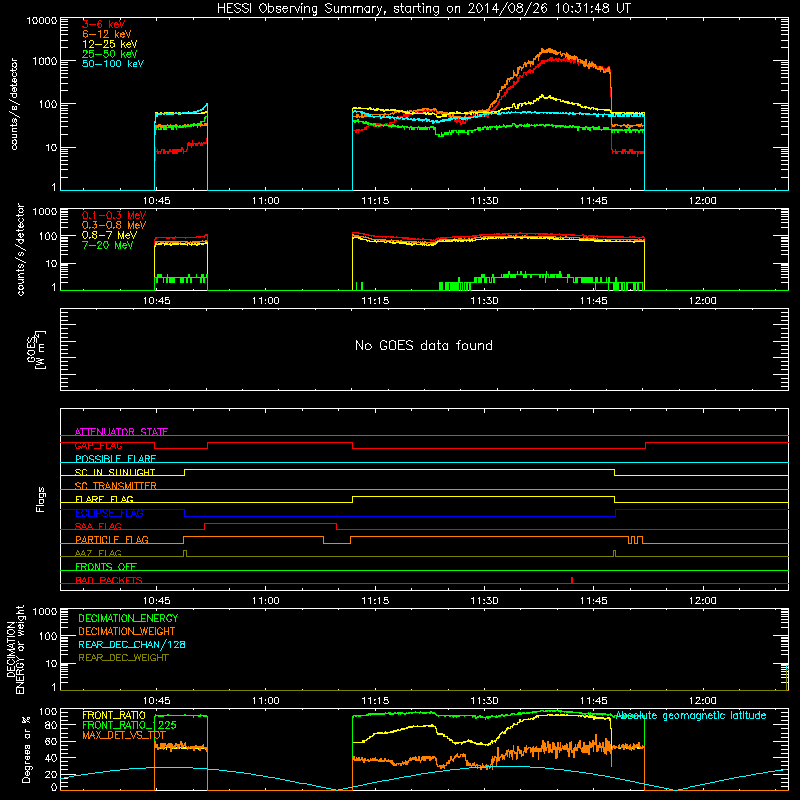Viewport: 800px width, 800px height.
Task: Click the 0.1-0.3 MeV legend entry
Action: pos(114,215)
